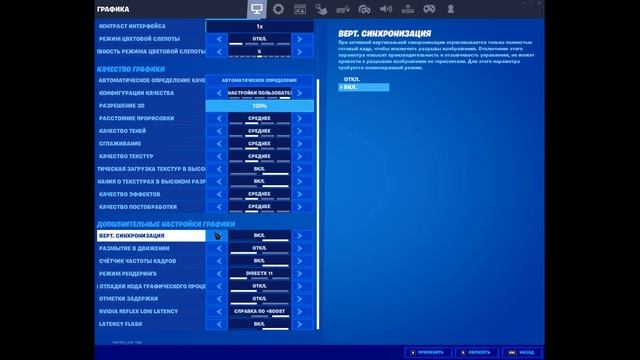The width and height of the screenshot is (640, 360).
Task: Open the touch and motion settings tab
Action: [321, 9]
